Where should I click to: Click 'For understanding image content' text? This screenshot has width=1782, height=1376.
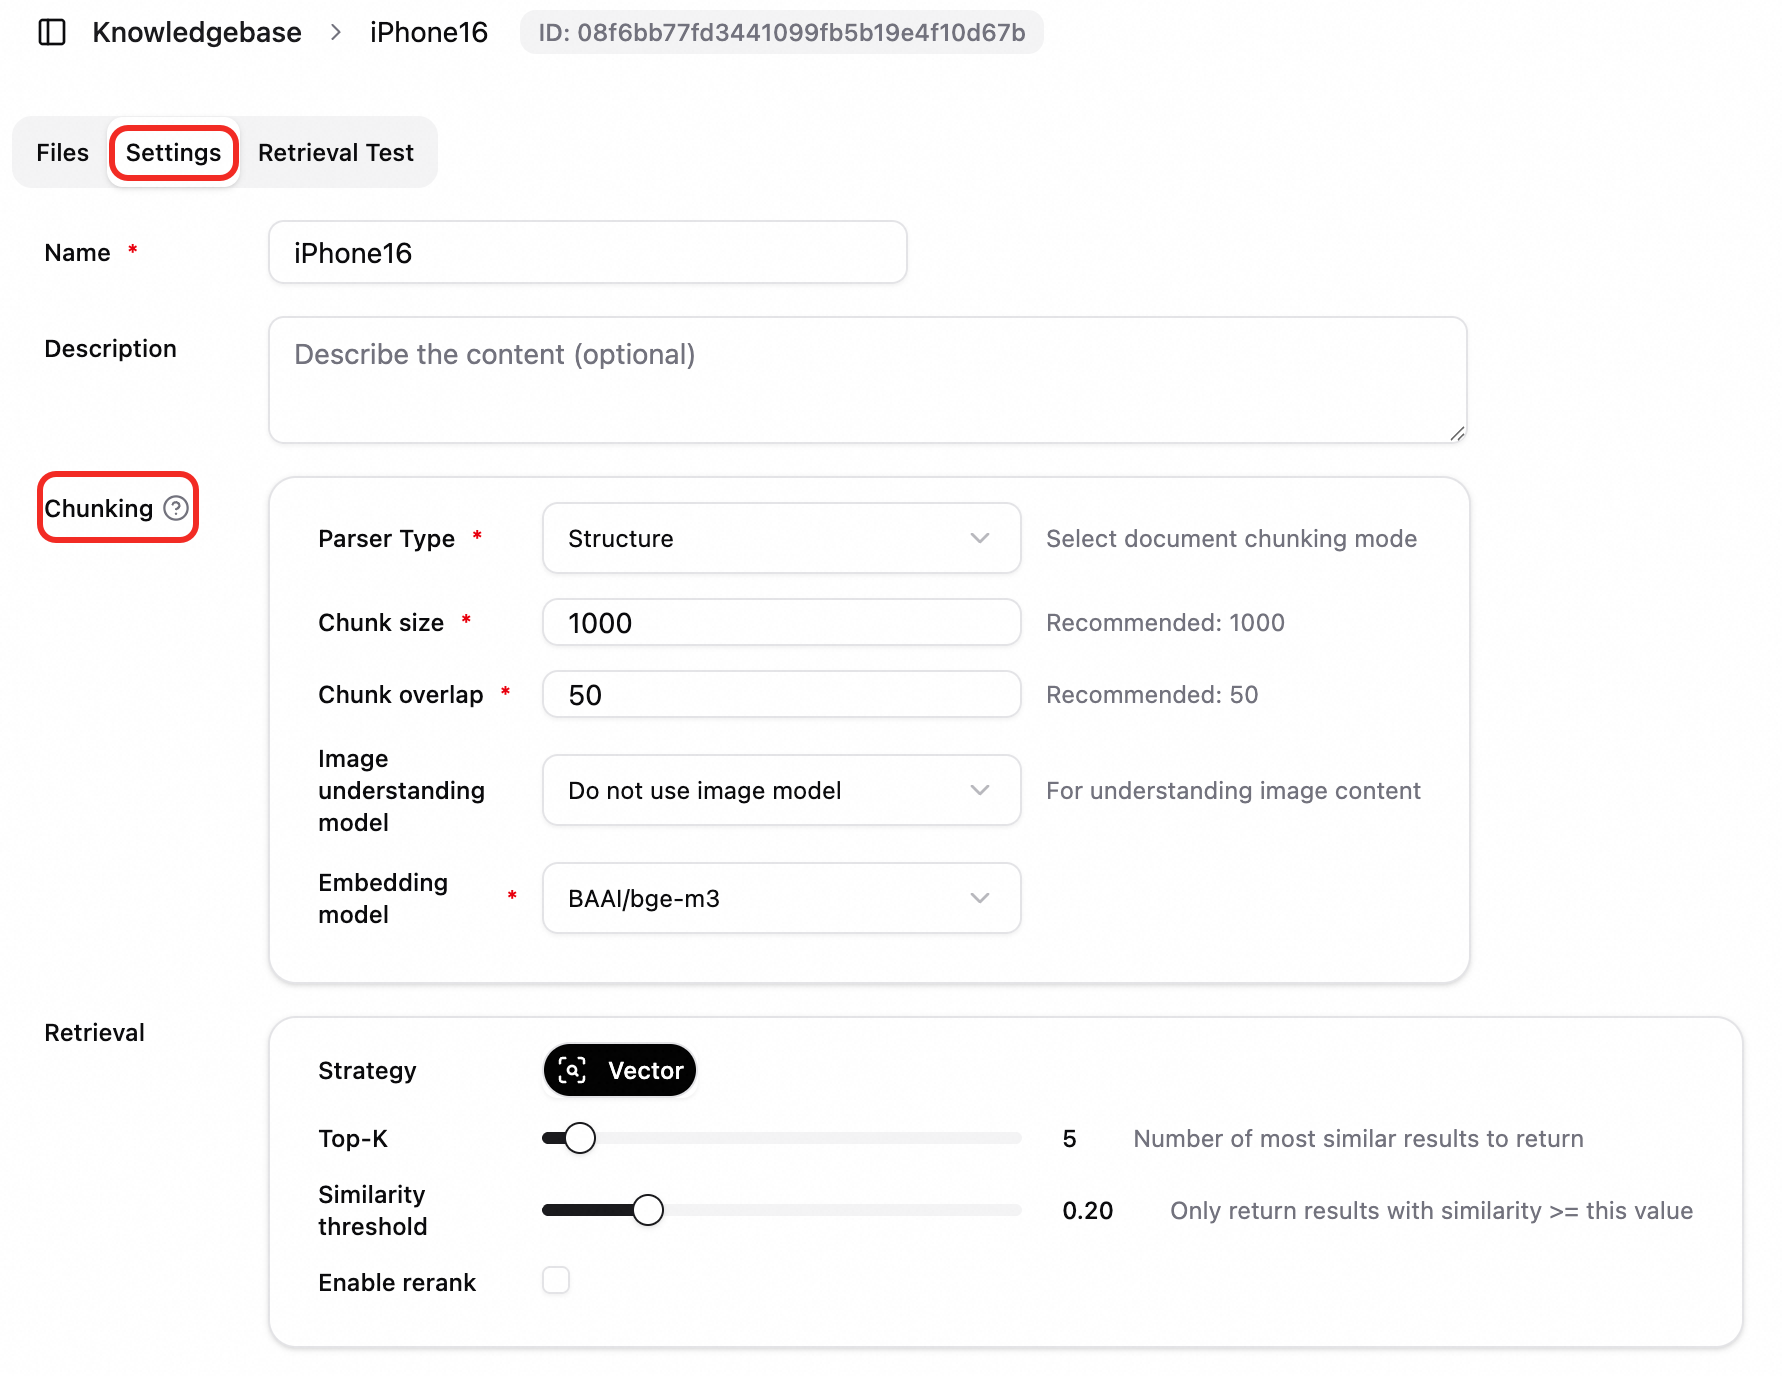(x=1233, y=790)
